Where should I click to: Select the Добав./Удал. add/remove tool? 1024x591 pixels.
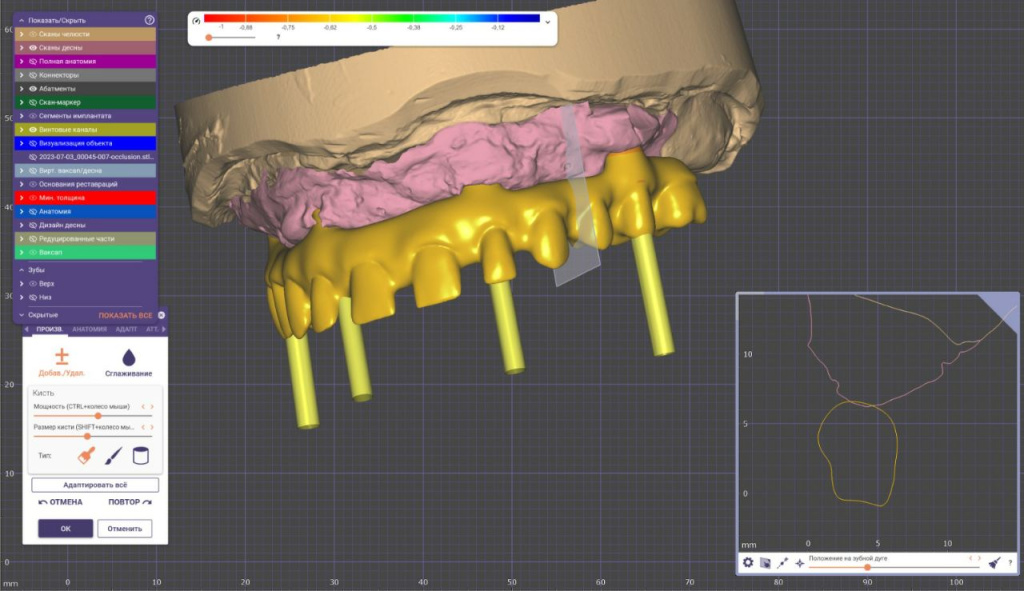coord(61,362)
